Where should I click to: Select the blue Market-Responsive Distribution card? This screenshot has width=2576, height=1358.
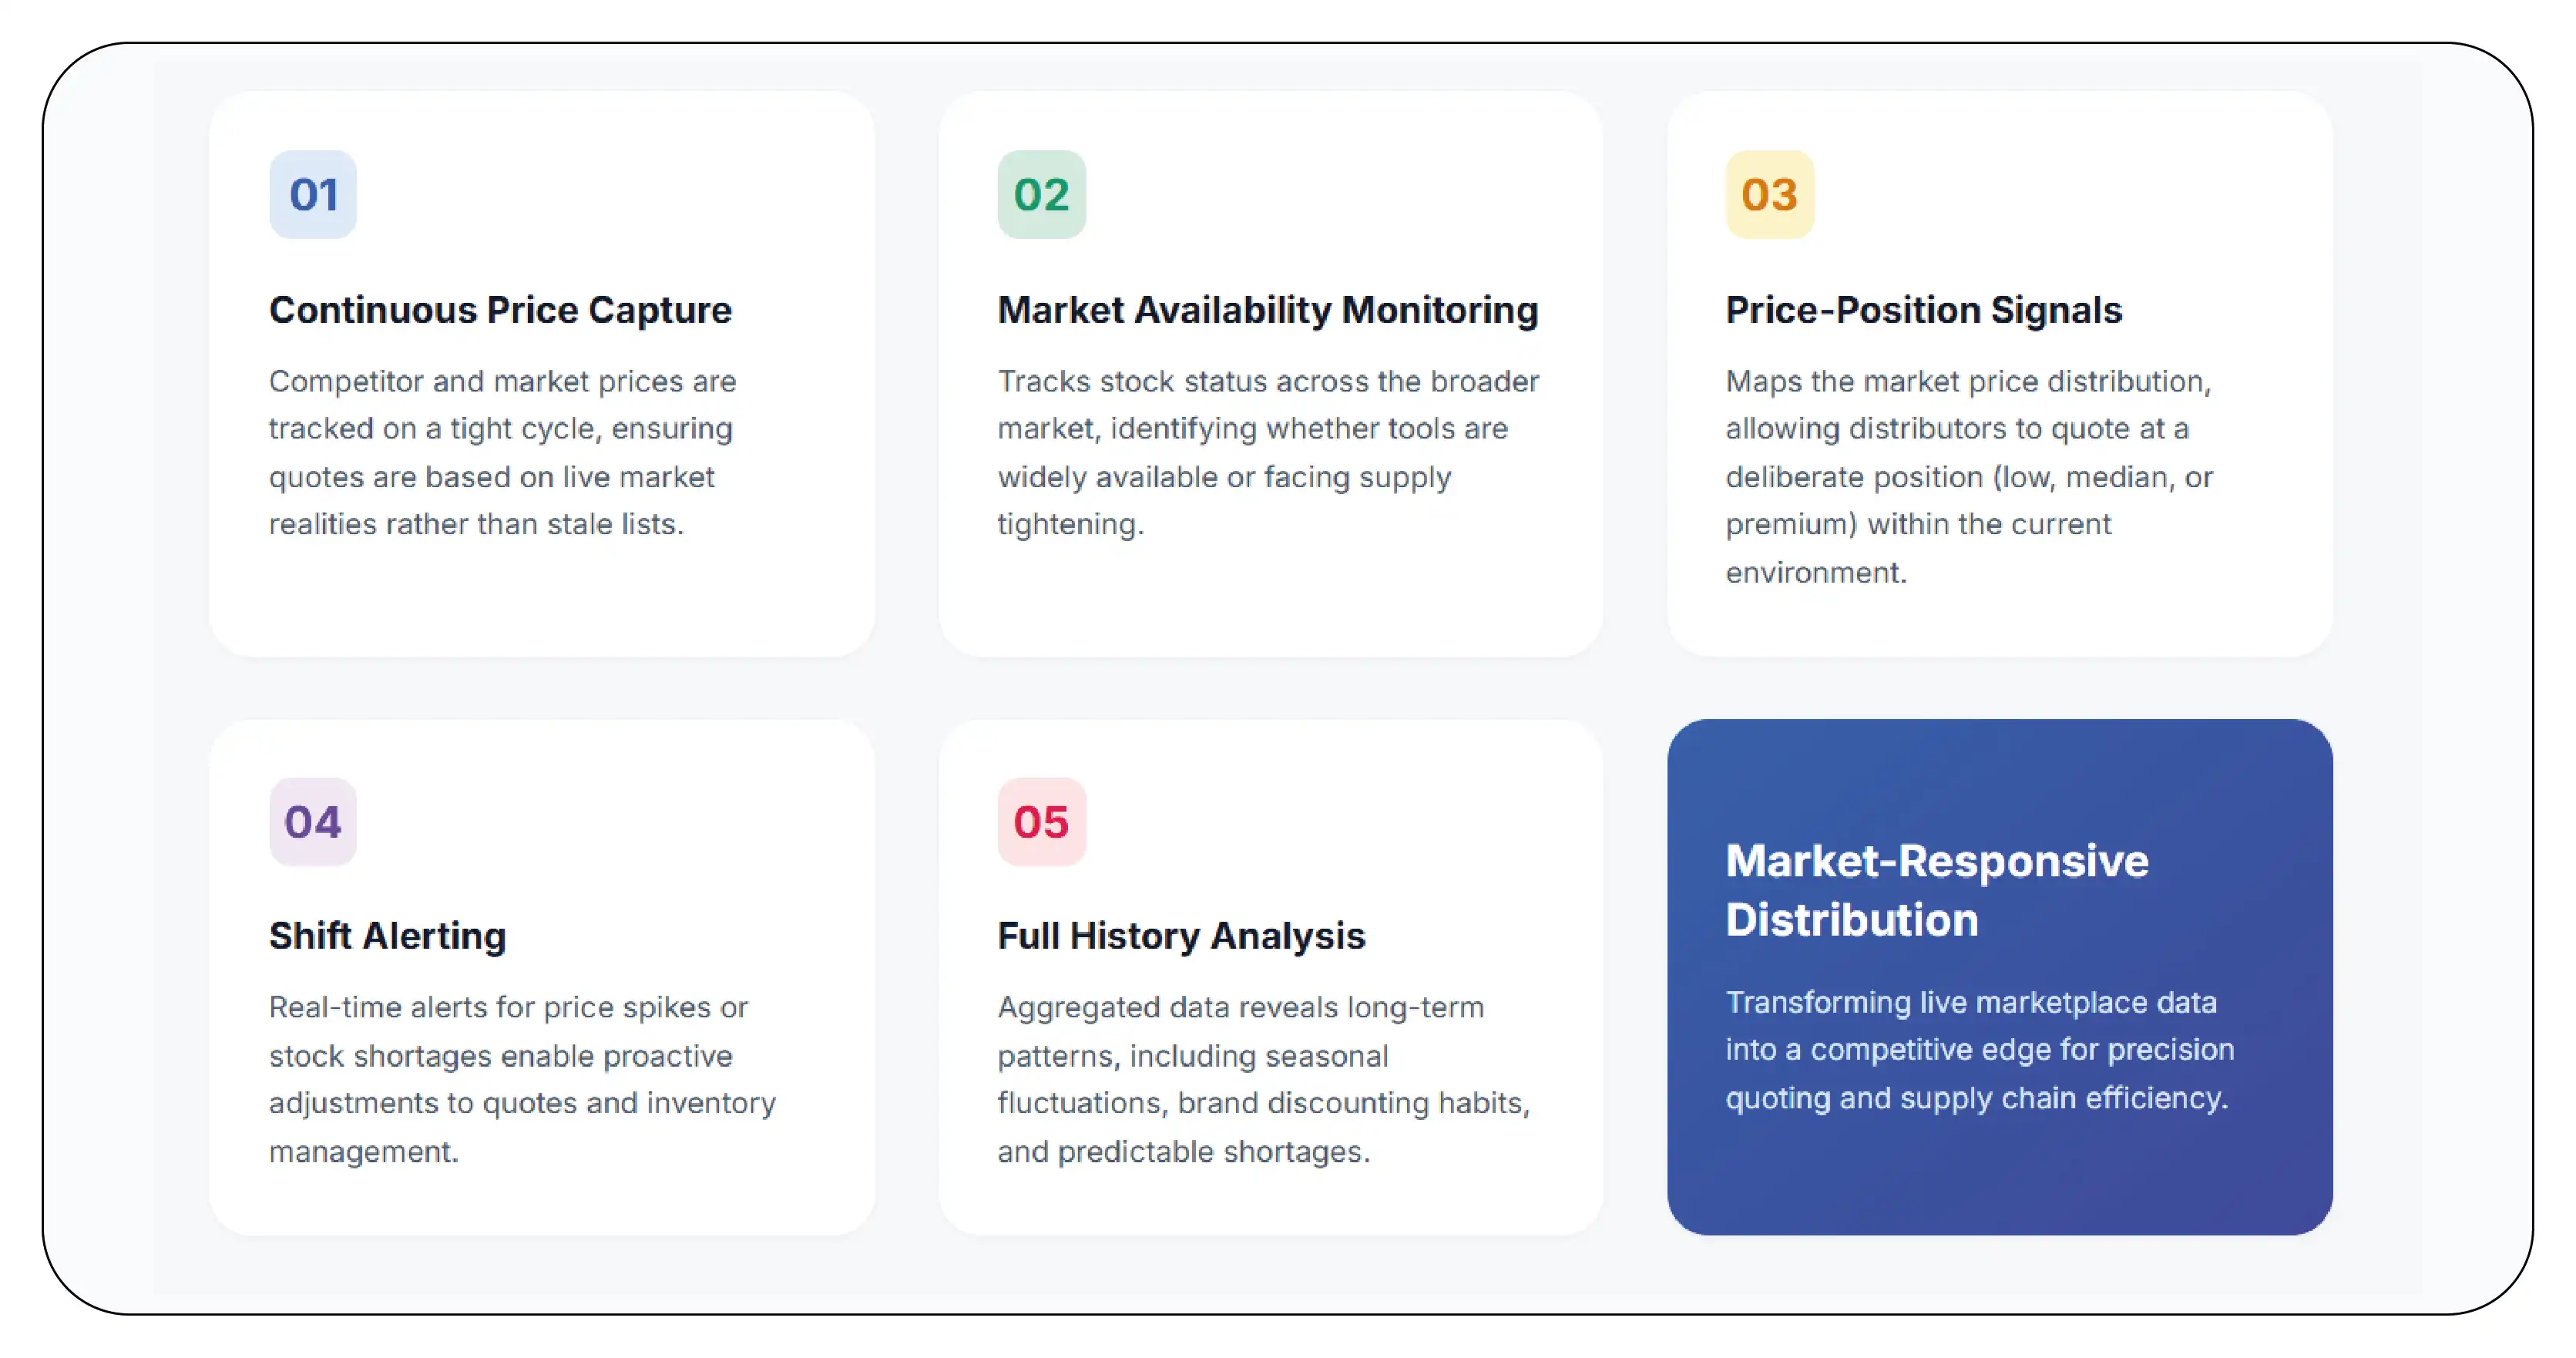pyautogui.click(x=1999, y=976)
